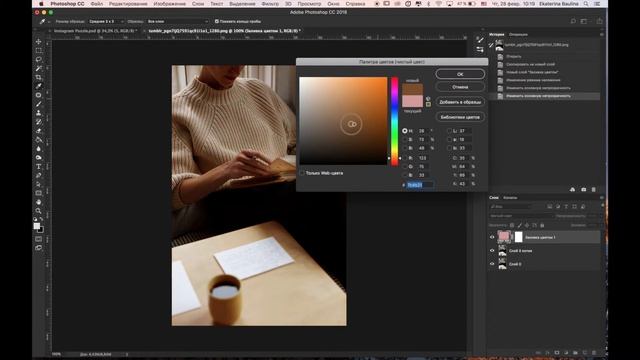Click the foreground color swatch in toolbar
The height and width of the screenshot is (360, 640).
click(x=37, y=226)
